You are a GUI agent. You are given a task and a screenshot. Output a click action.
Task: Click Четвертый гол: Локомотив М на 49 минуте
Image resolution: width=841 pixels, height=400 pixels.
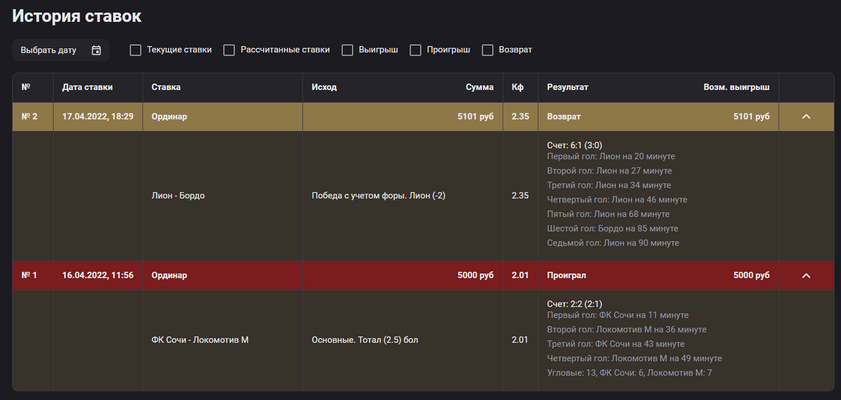click(635, 358)
